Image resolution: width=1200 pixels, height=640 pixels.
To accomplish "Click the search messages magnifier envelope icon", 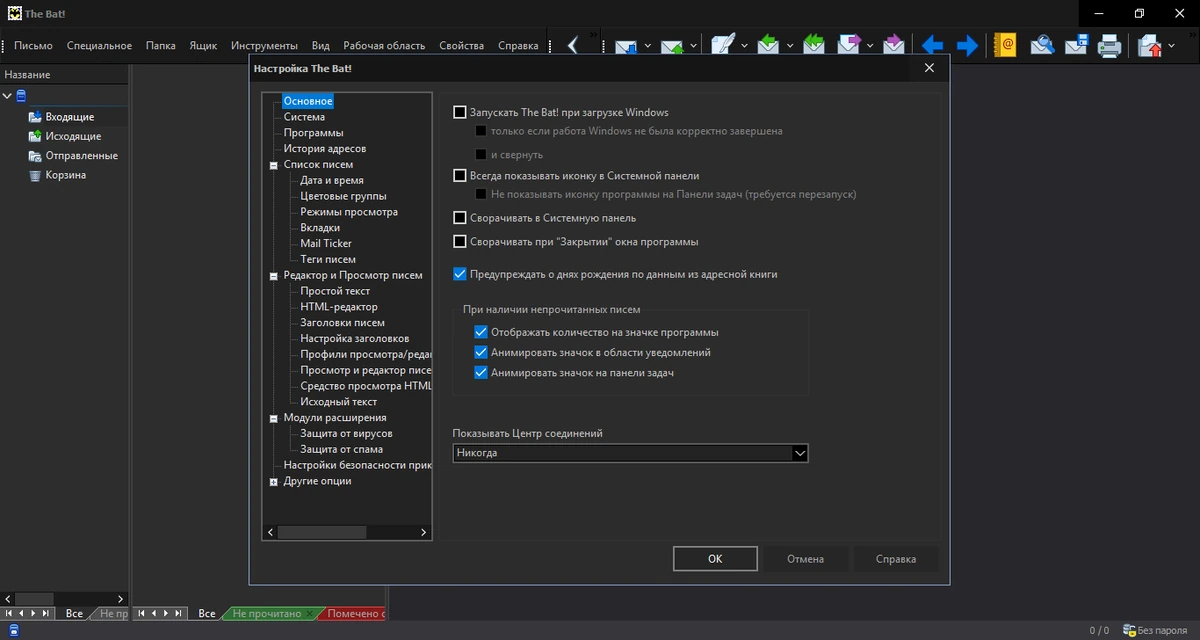I will [x=1042, y=45].
